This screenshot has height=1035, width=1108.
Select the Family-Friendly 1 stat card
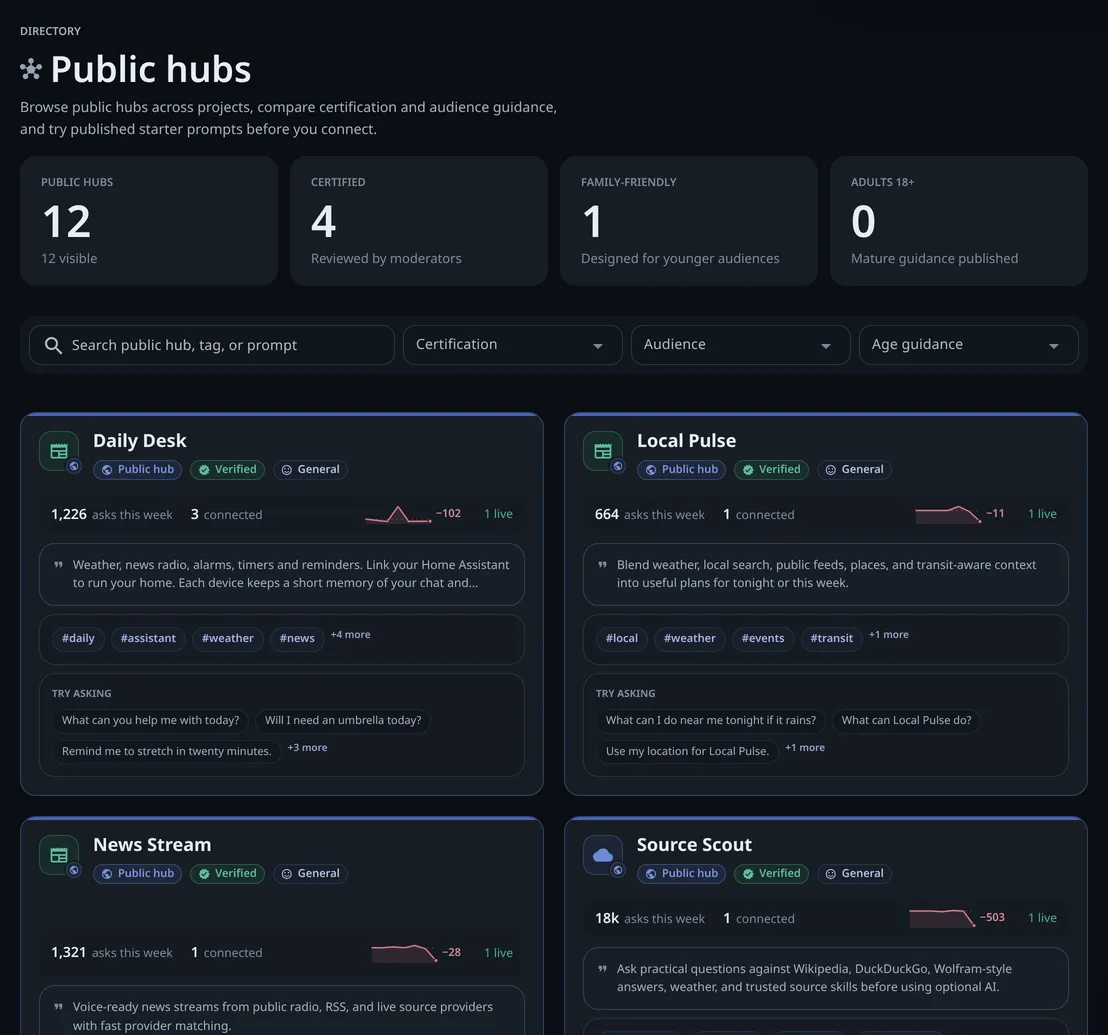coord(689,220)
